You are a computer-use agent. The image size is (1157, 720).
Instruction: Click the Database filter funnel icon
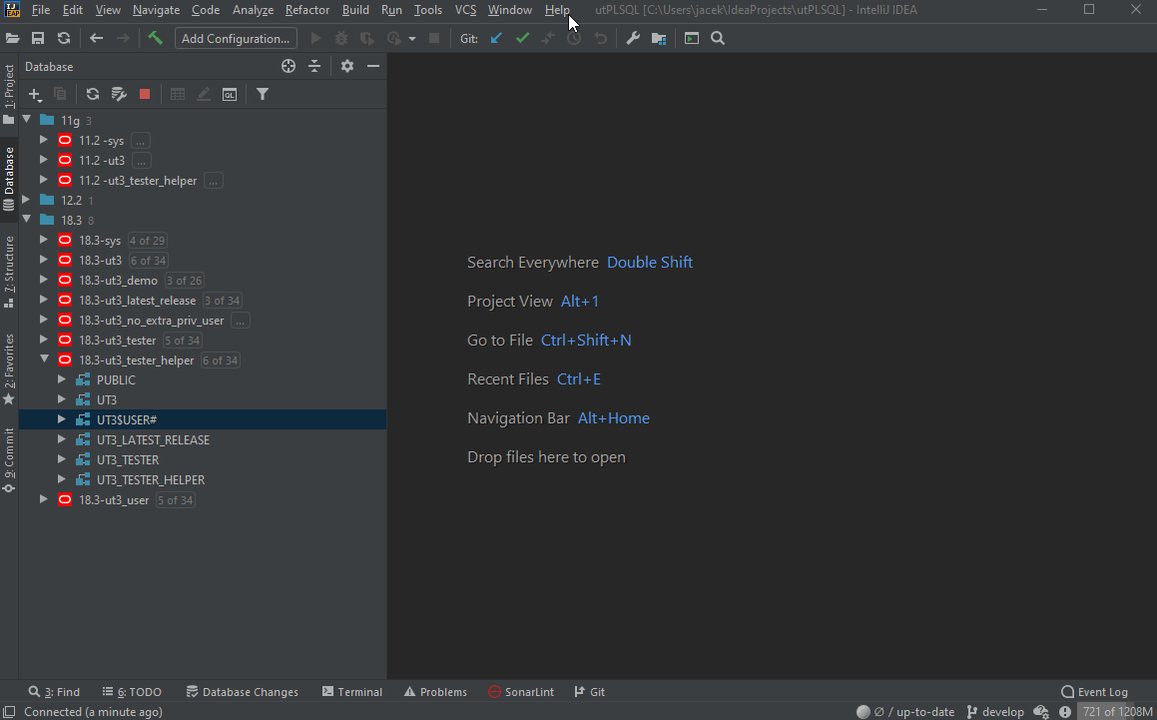[262, 94]
